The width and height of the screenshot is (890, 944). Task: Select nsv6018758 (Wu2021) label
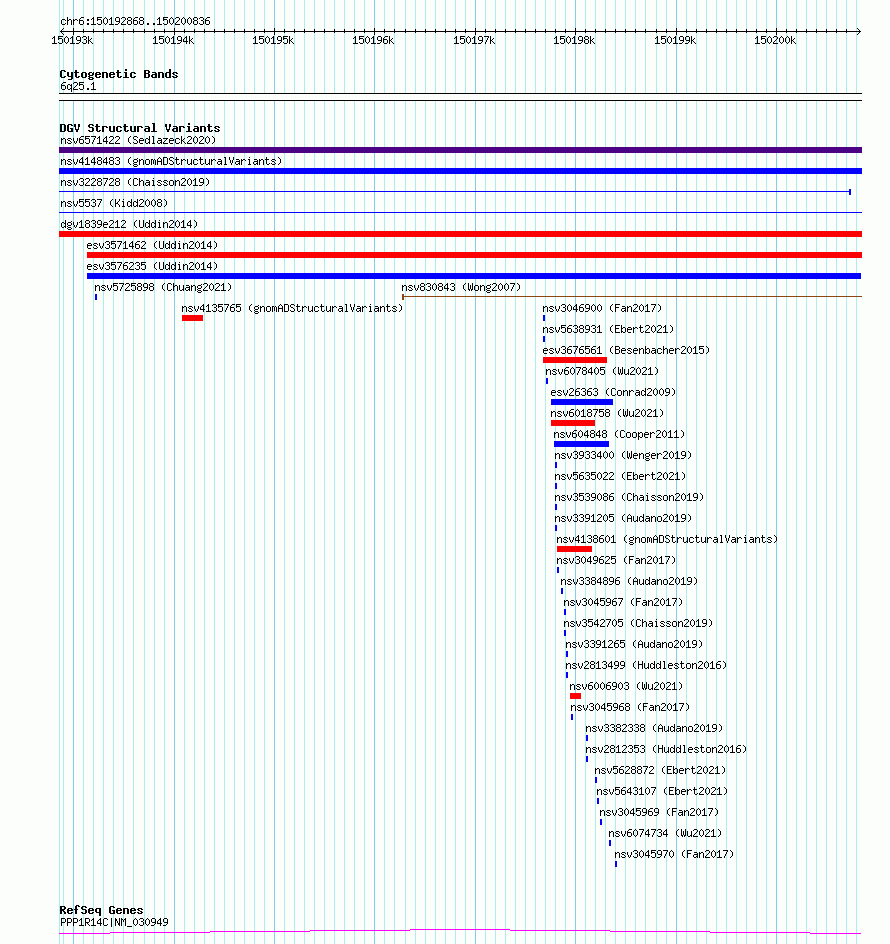click(607, 414)
